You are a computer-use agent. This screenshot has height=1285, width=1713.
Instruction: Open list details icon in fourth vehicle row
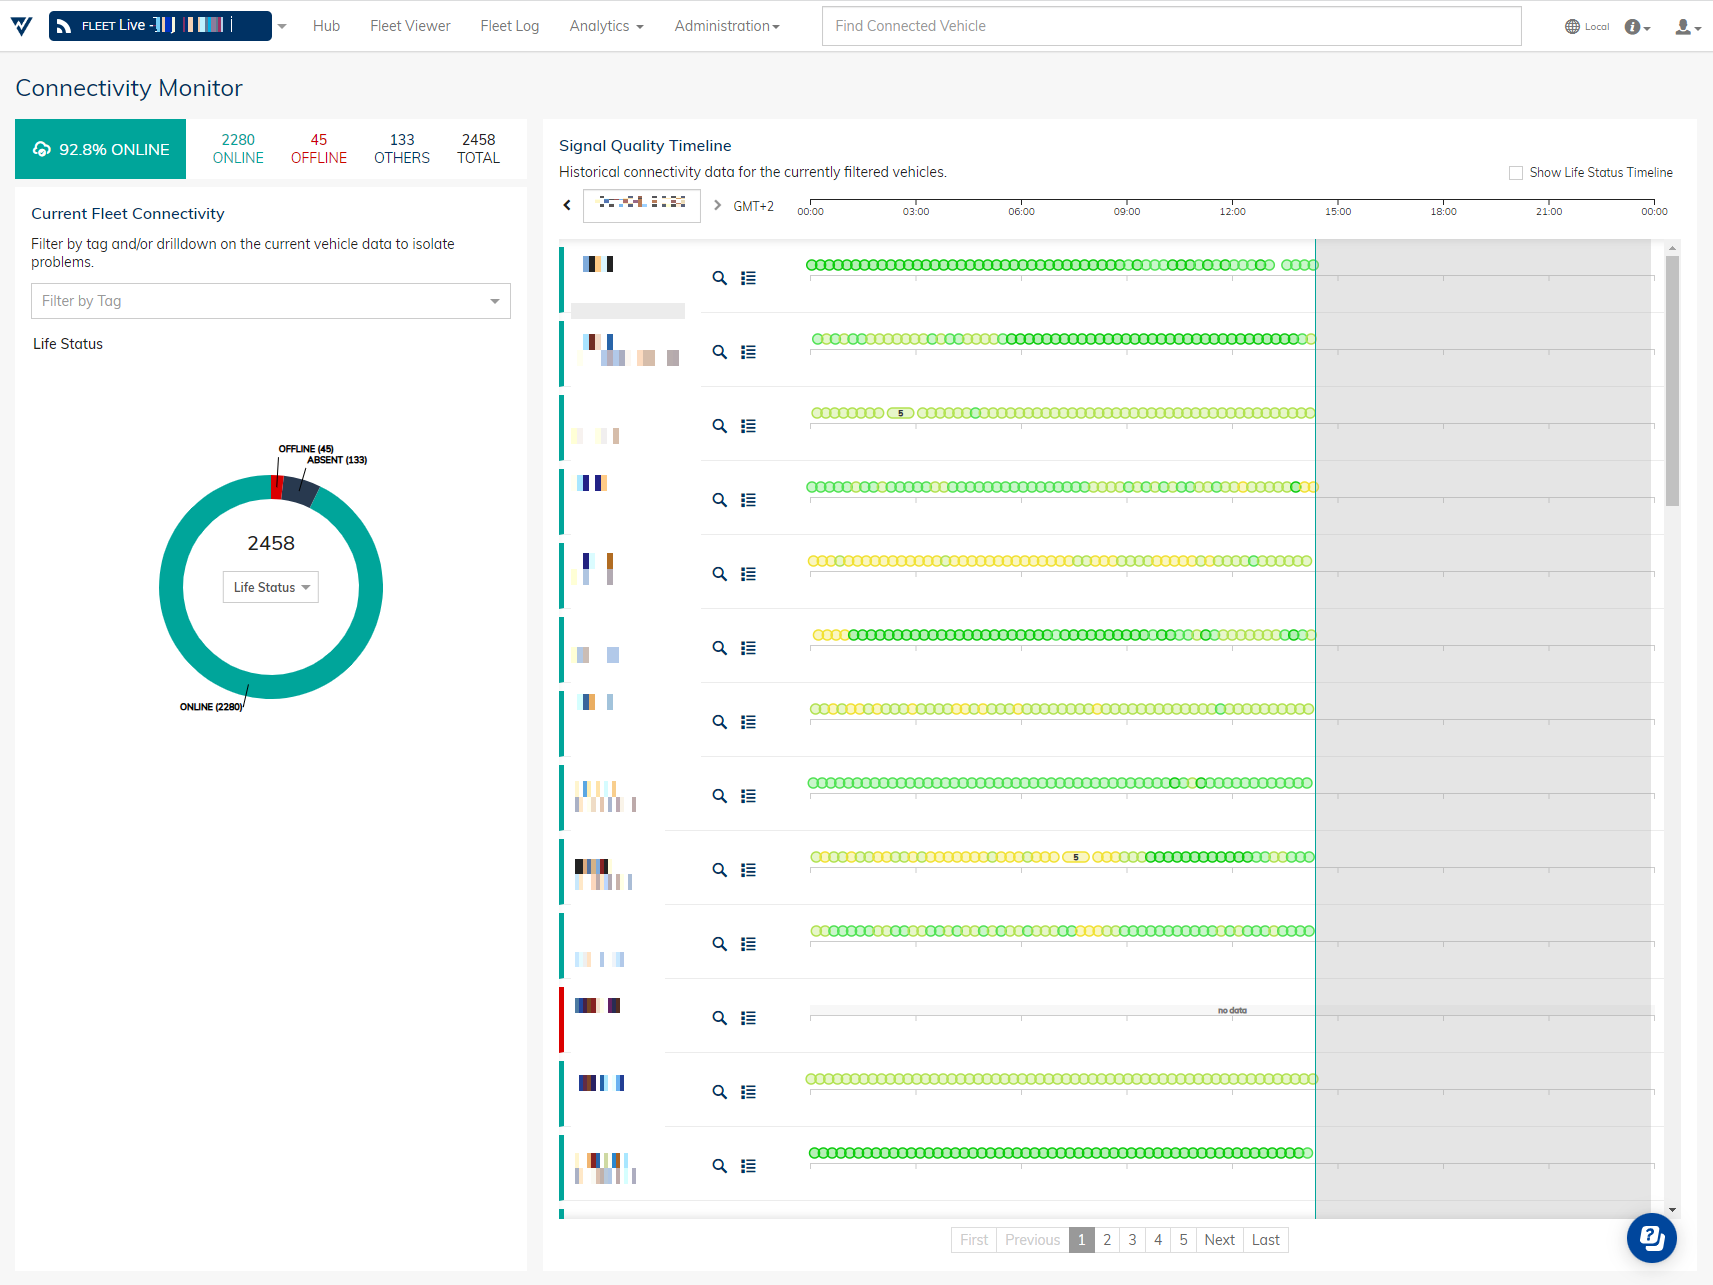pyautogui.click(x=748, y=500)
